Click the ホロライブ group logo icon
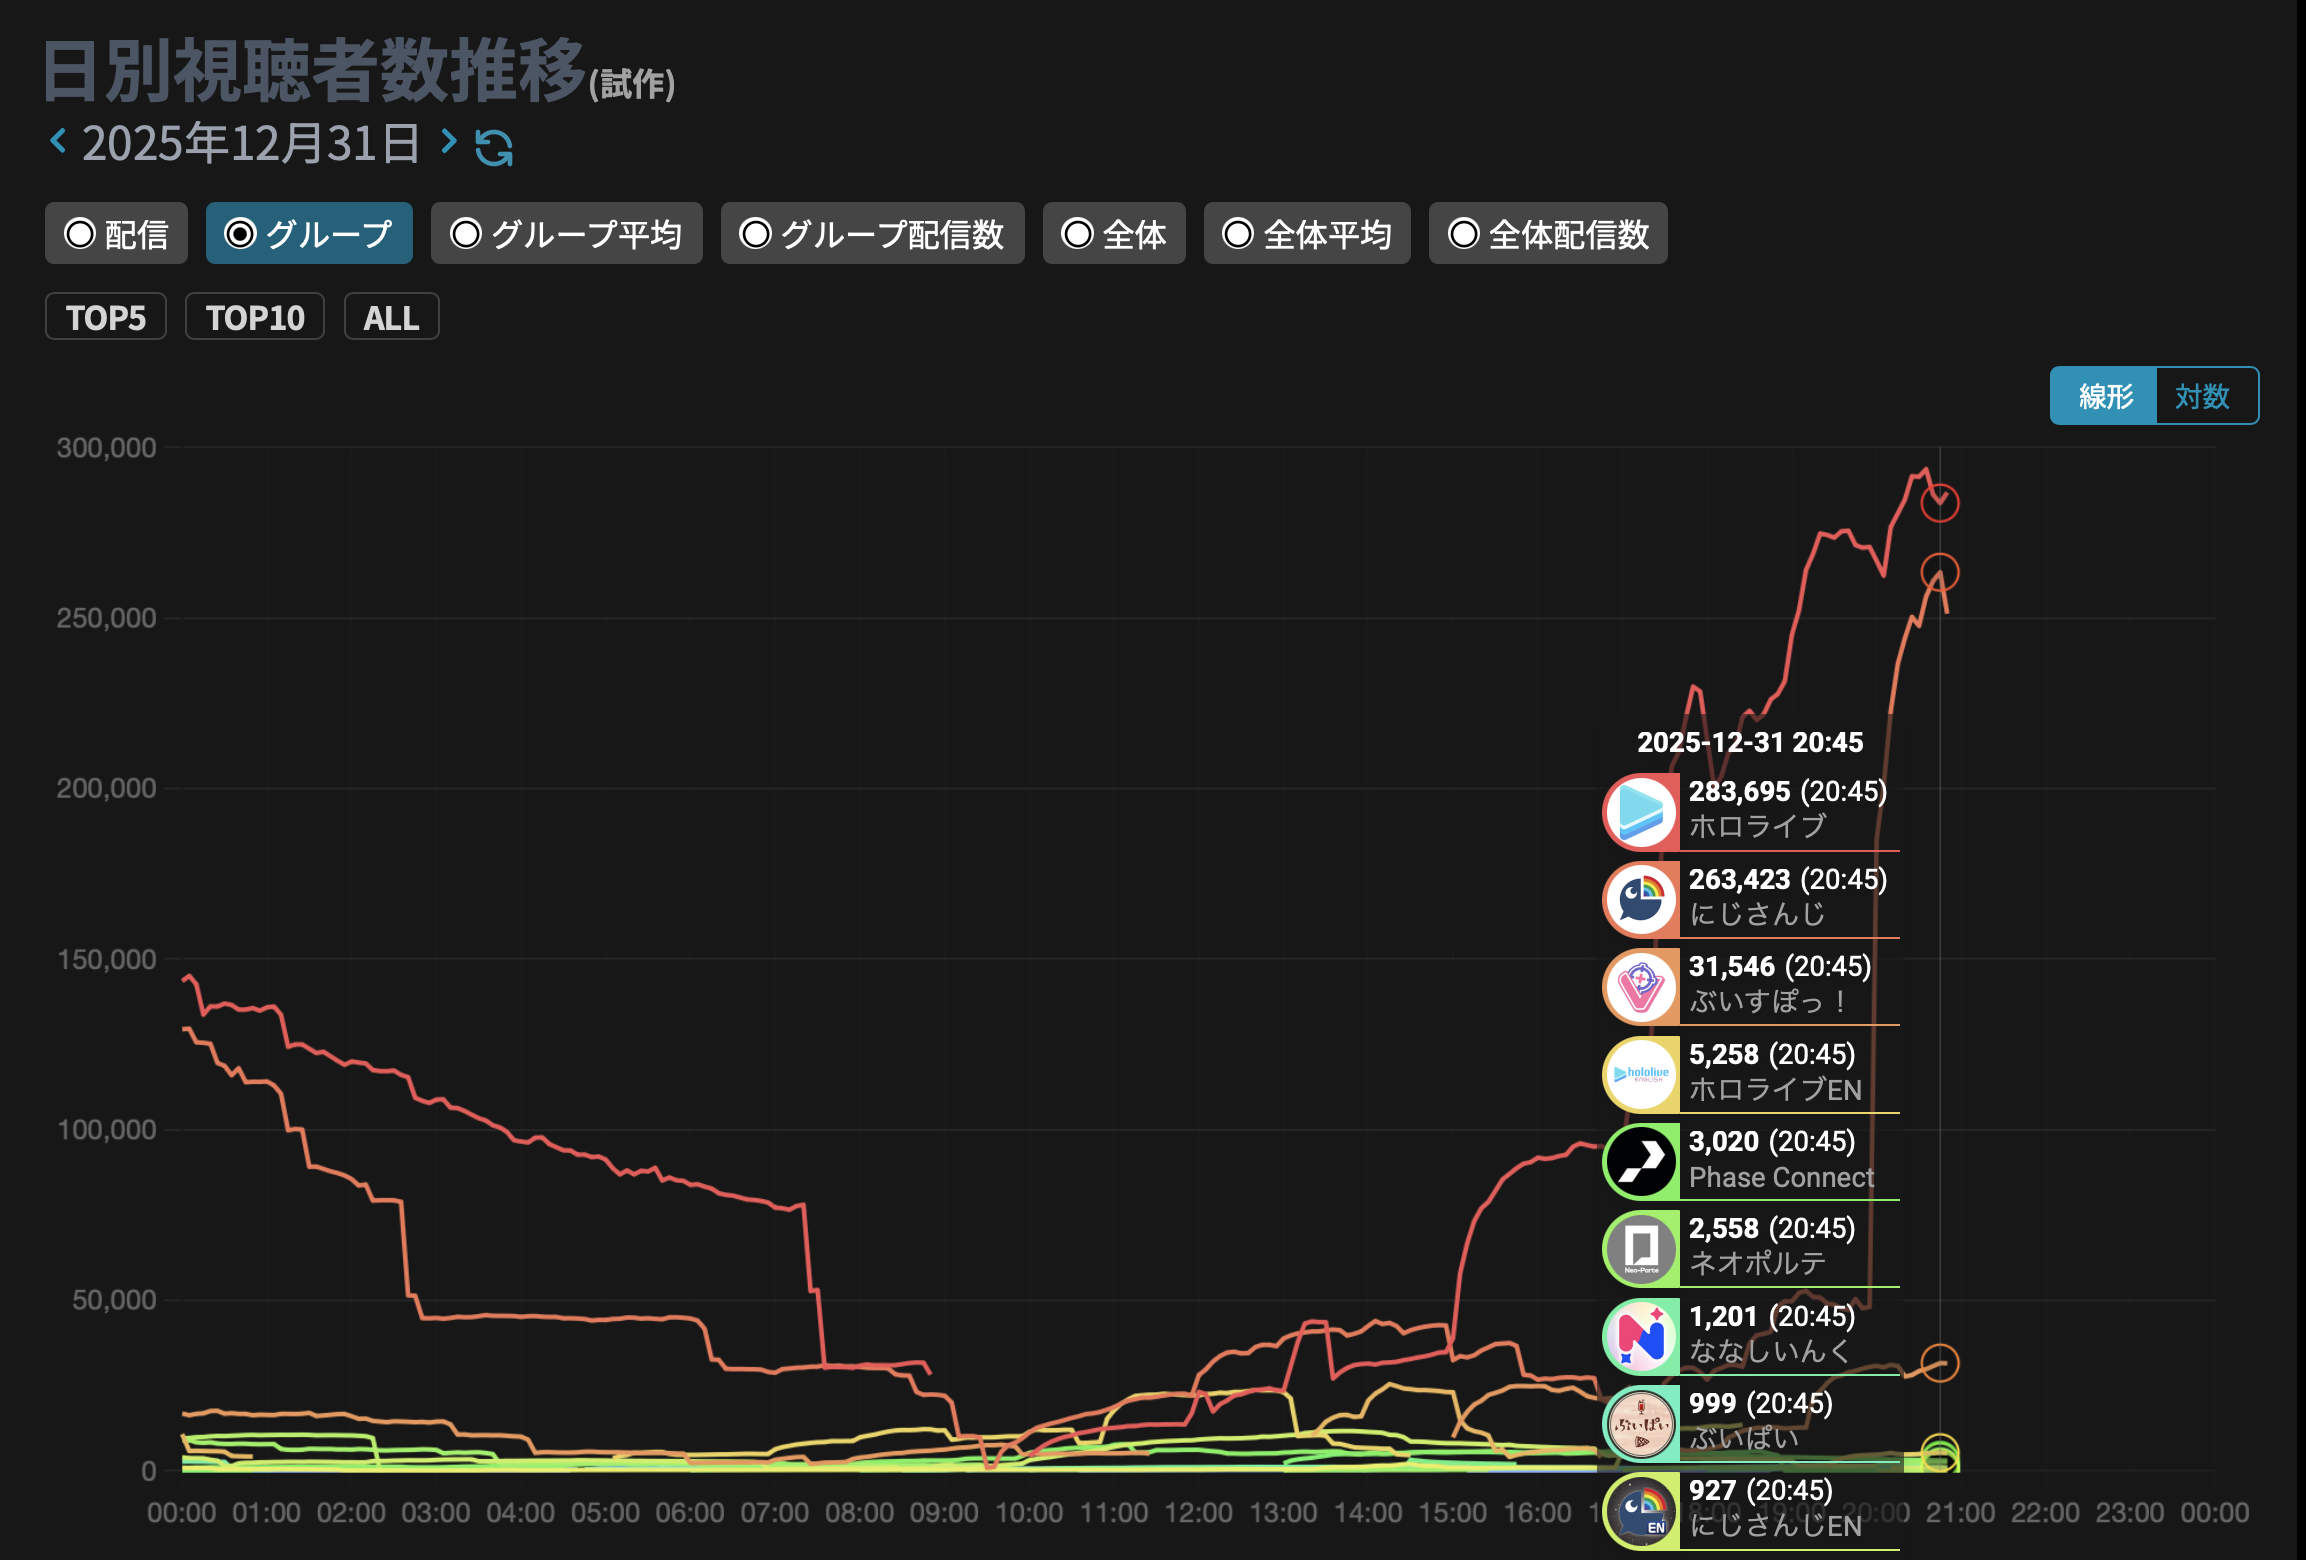Image resolution: width=2306 pixels, height=1560 pixels. (1641, 811)
